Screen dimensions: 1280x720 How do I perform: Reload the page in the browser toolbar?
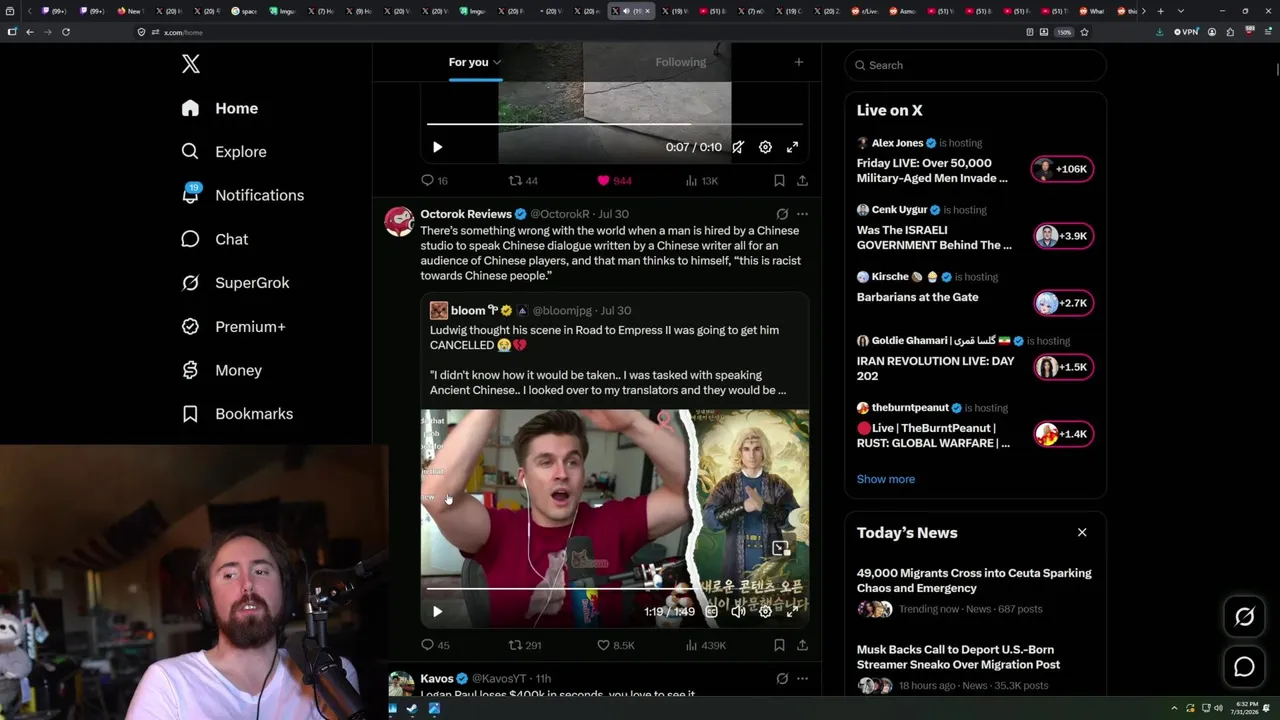pyautogui.click(x=66, y=32)
